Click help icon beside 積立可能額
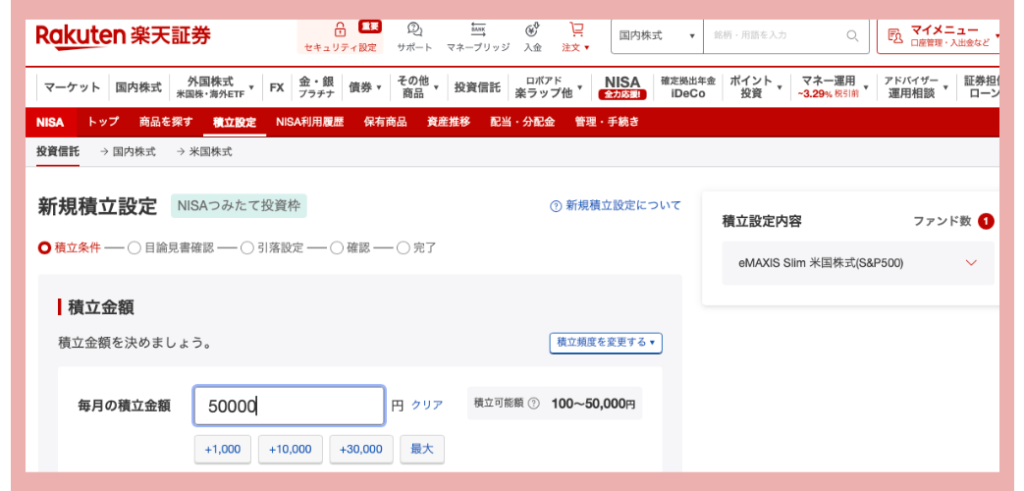 533,404
